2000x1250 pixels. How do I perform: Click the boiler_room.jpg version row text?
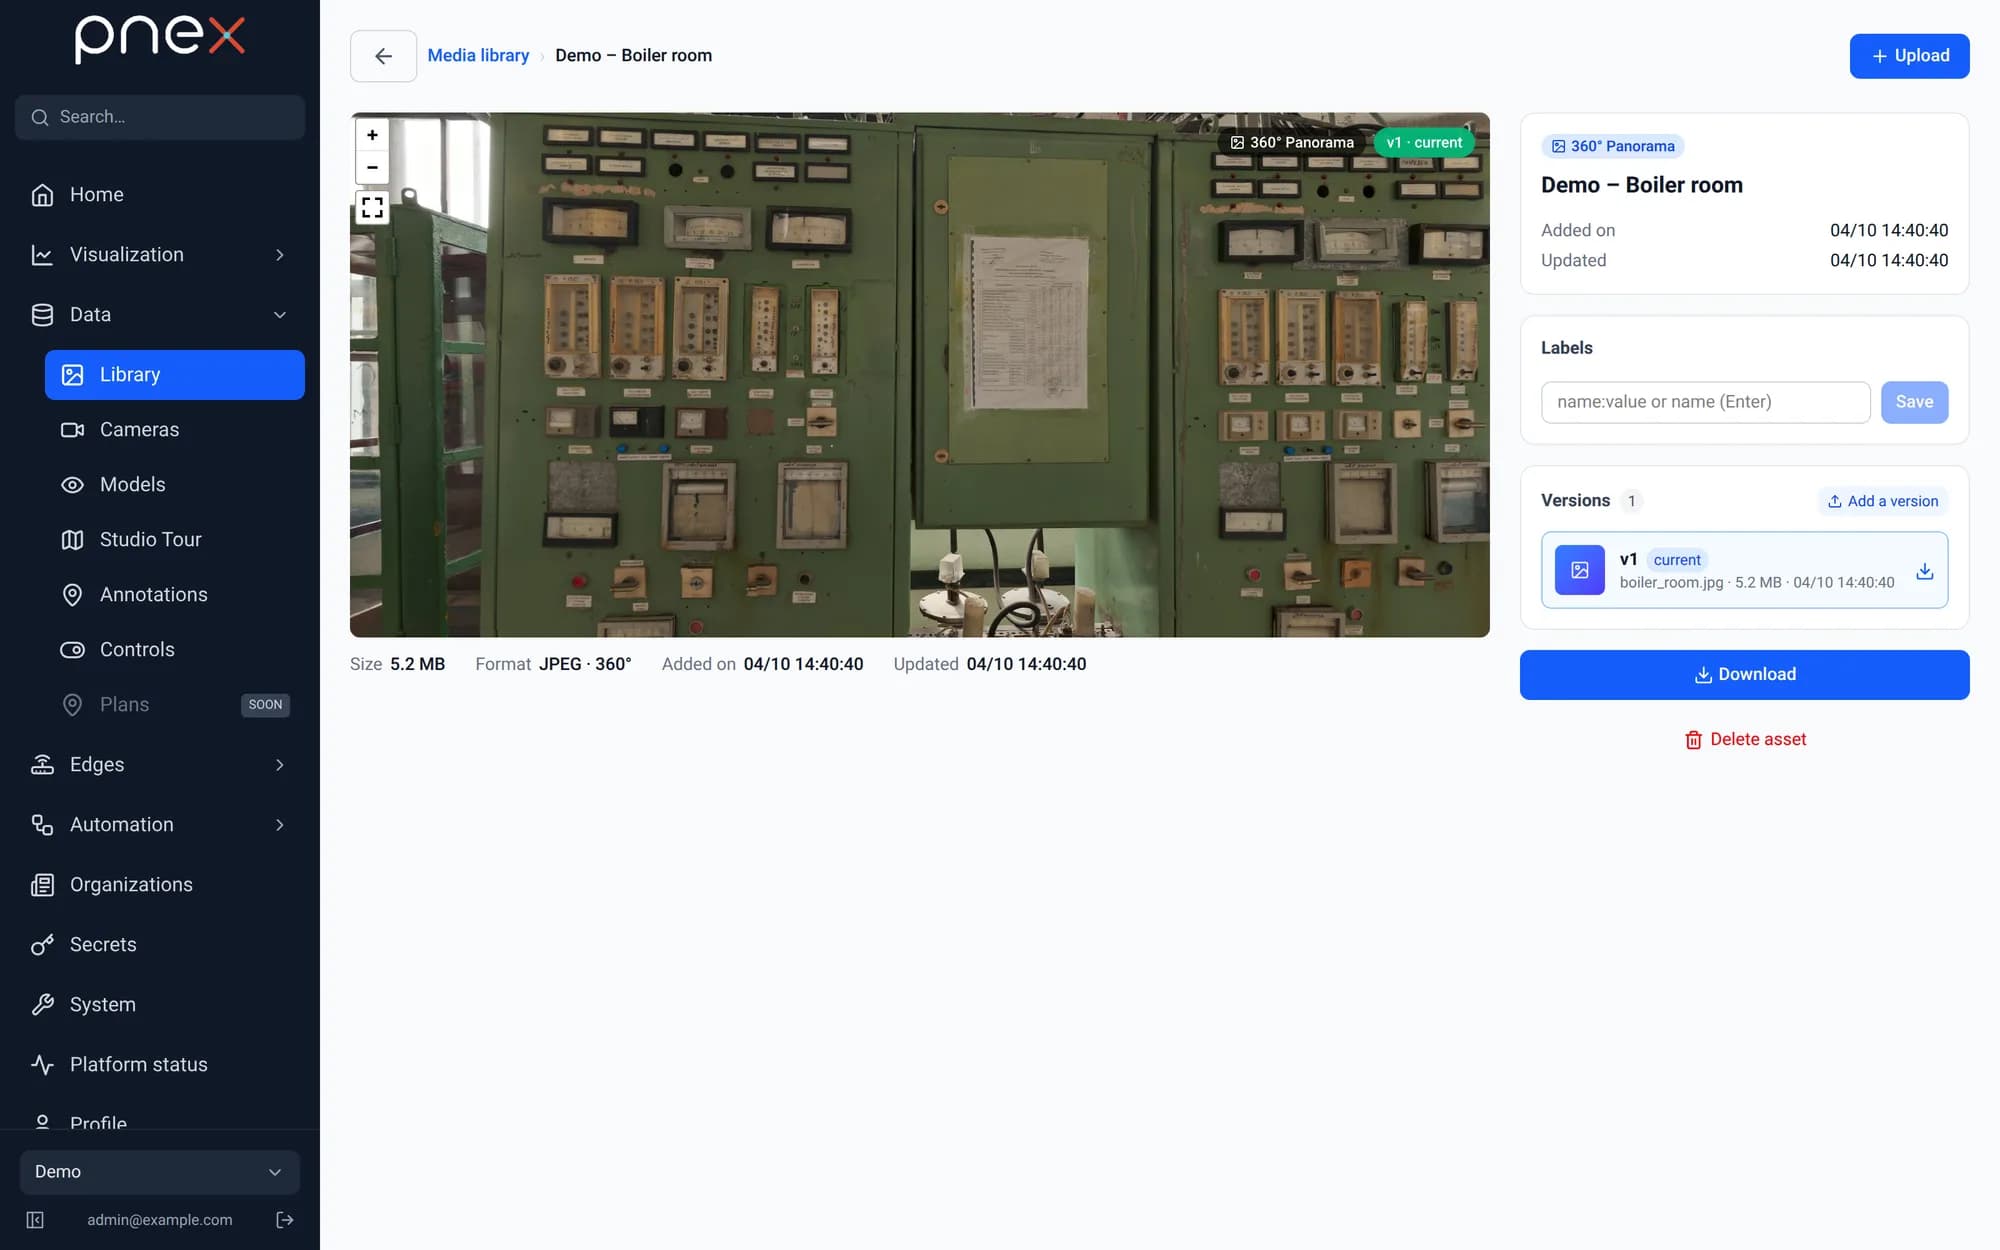pos(1757,583)
